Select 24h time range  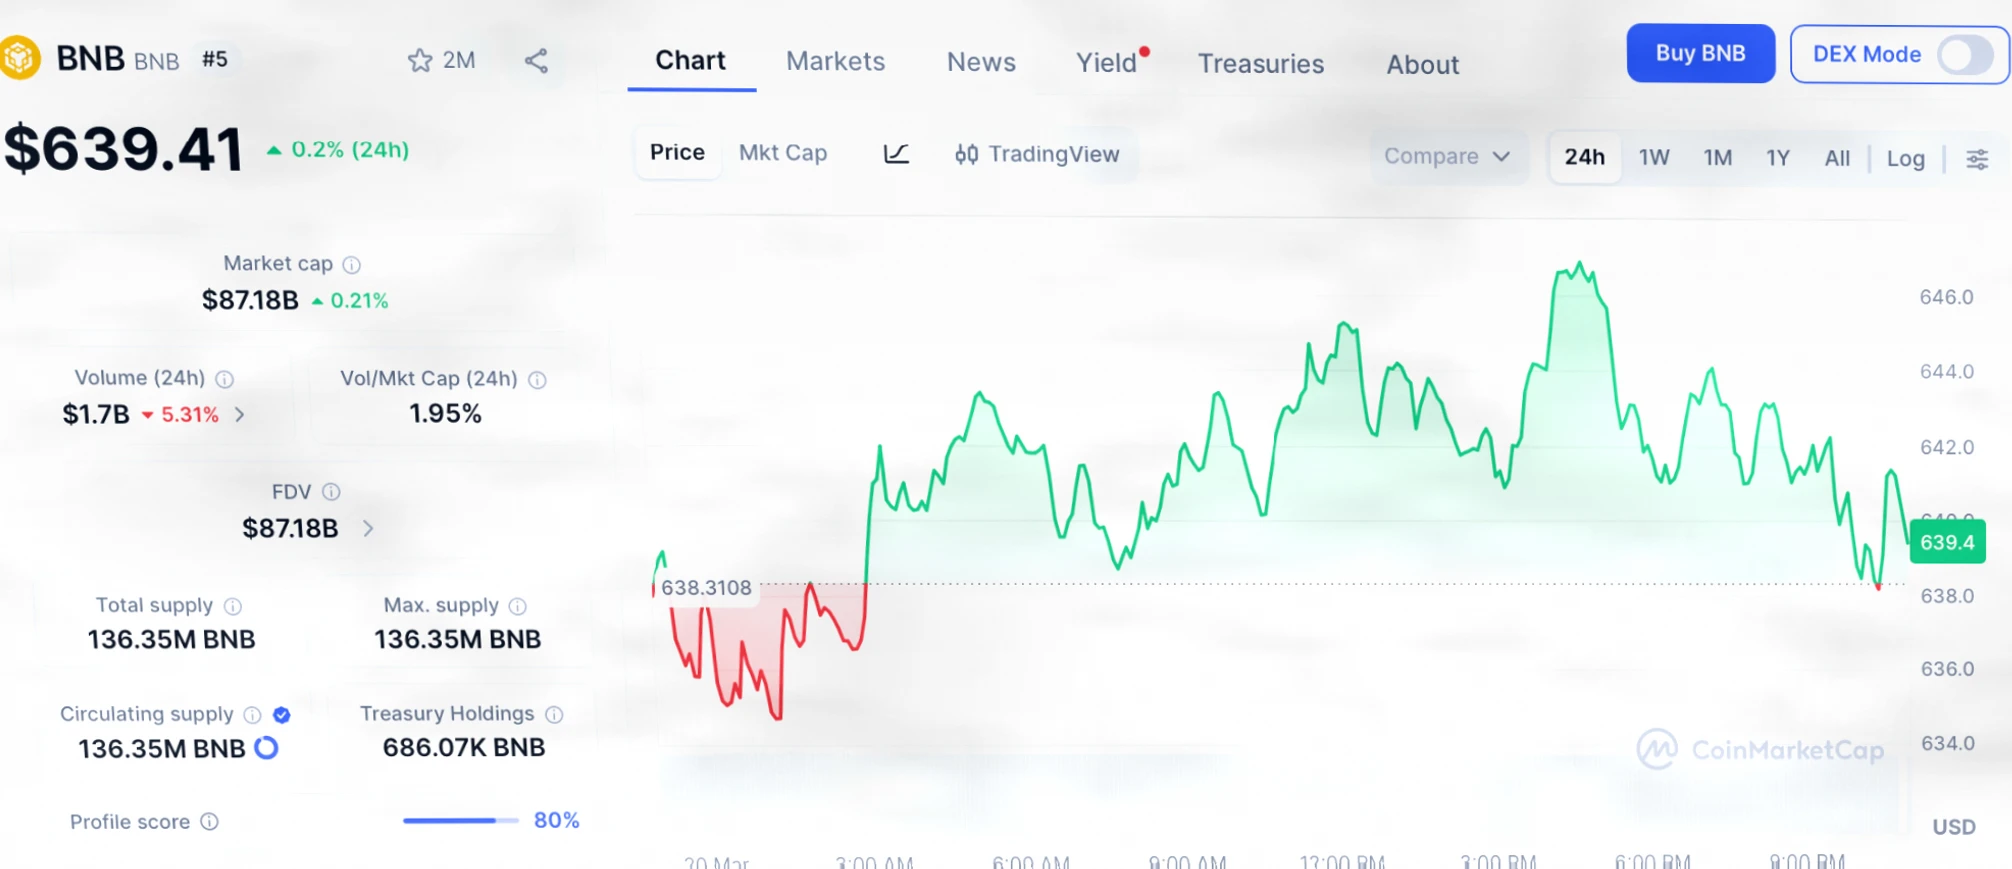point(1584,157)
